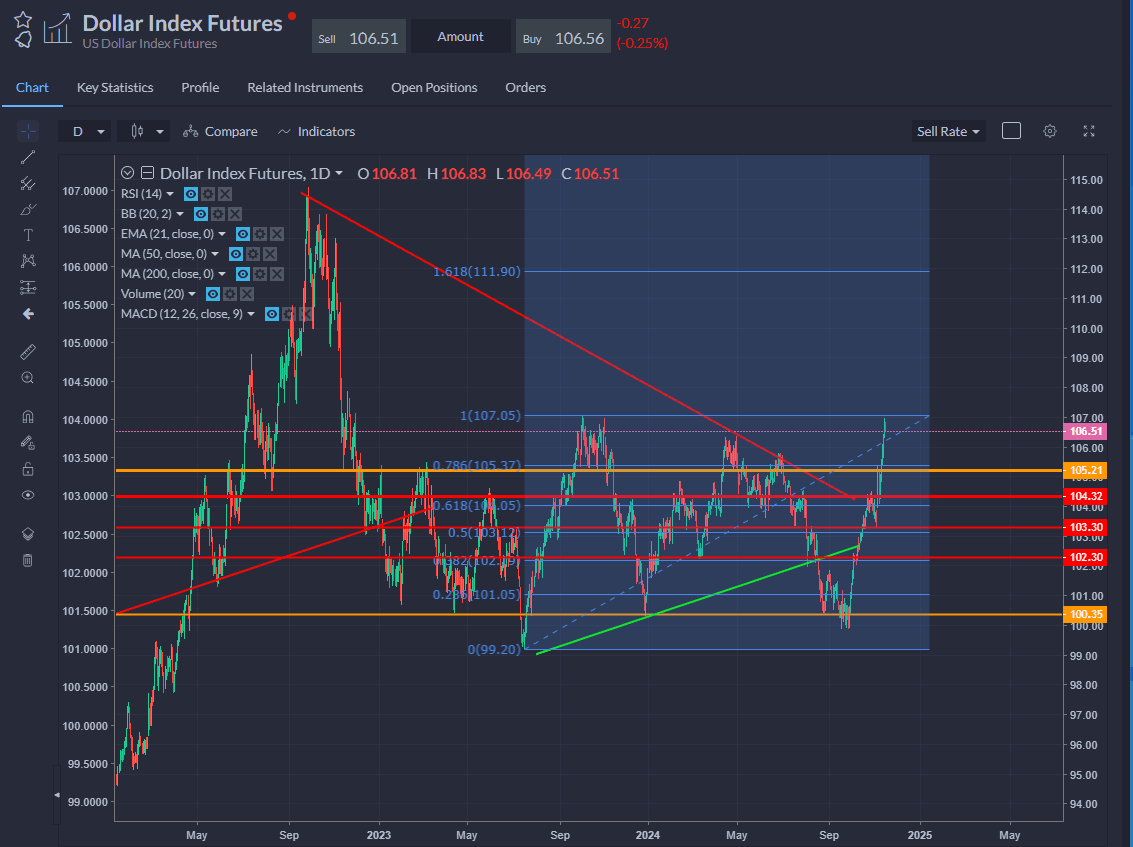1133x847 pixels.
Task: Open EMA (21, close, 0) settings gear
Action: pos(260,234)
